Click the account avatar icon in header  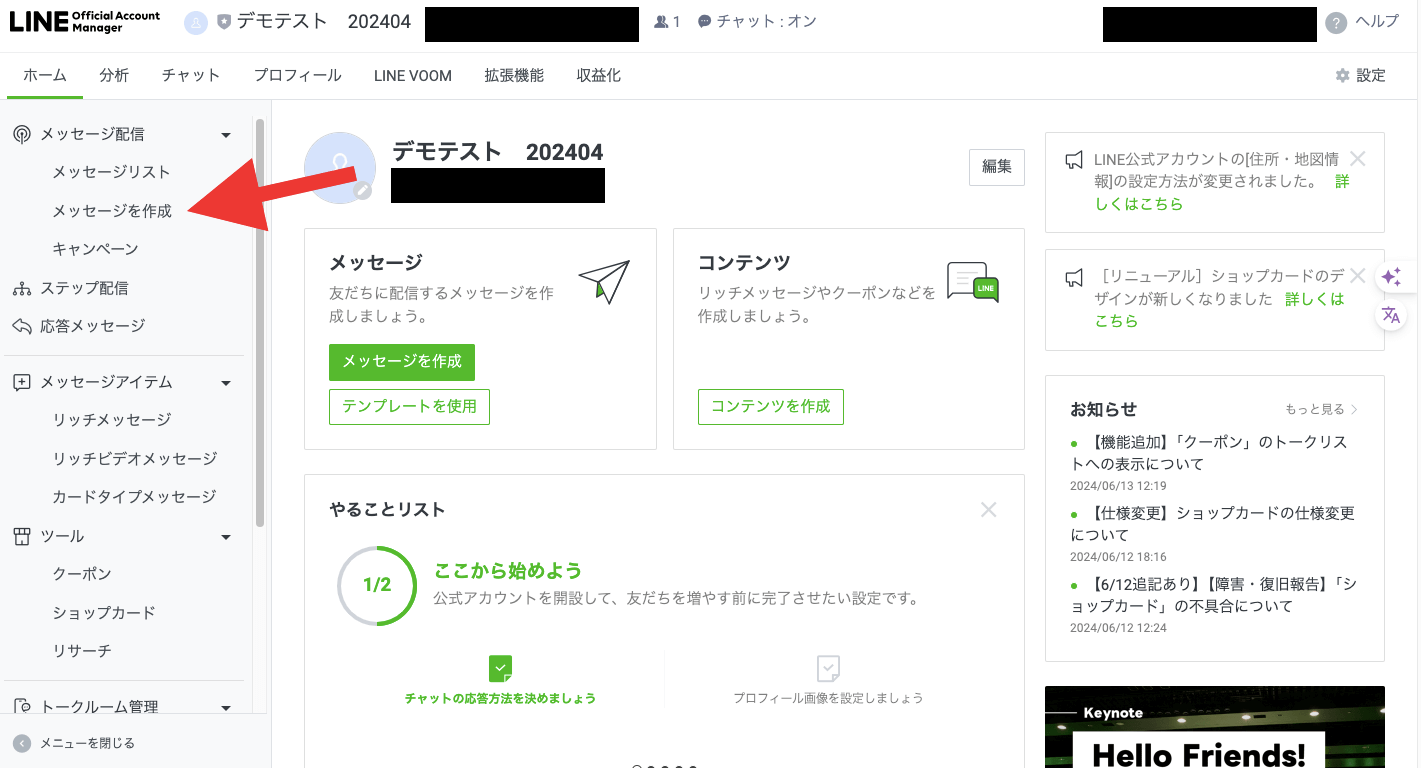tap(195, 23)
